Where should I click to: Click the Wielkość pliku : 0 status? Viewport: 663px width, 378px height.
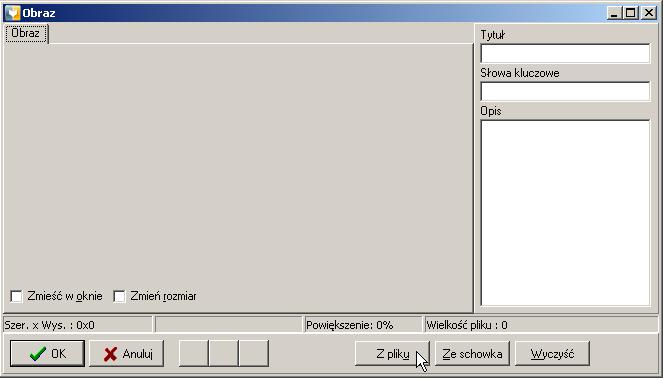click(541, 325)
